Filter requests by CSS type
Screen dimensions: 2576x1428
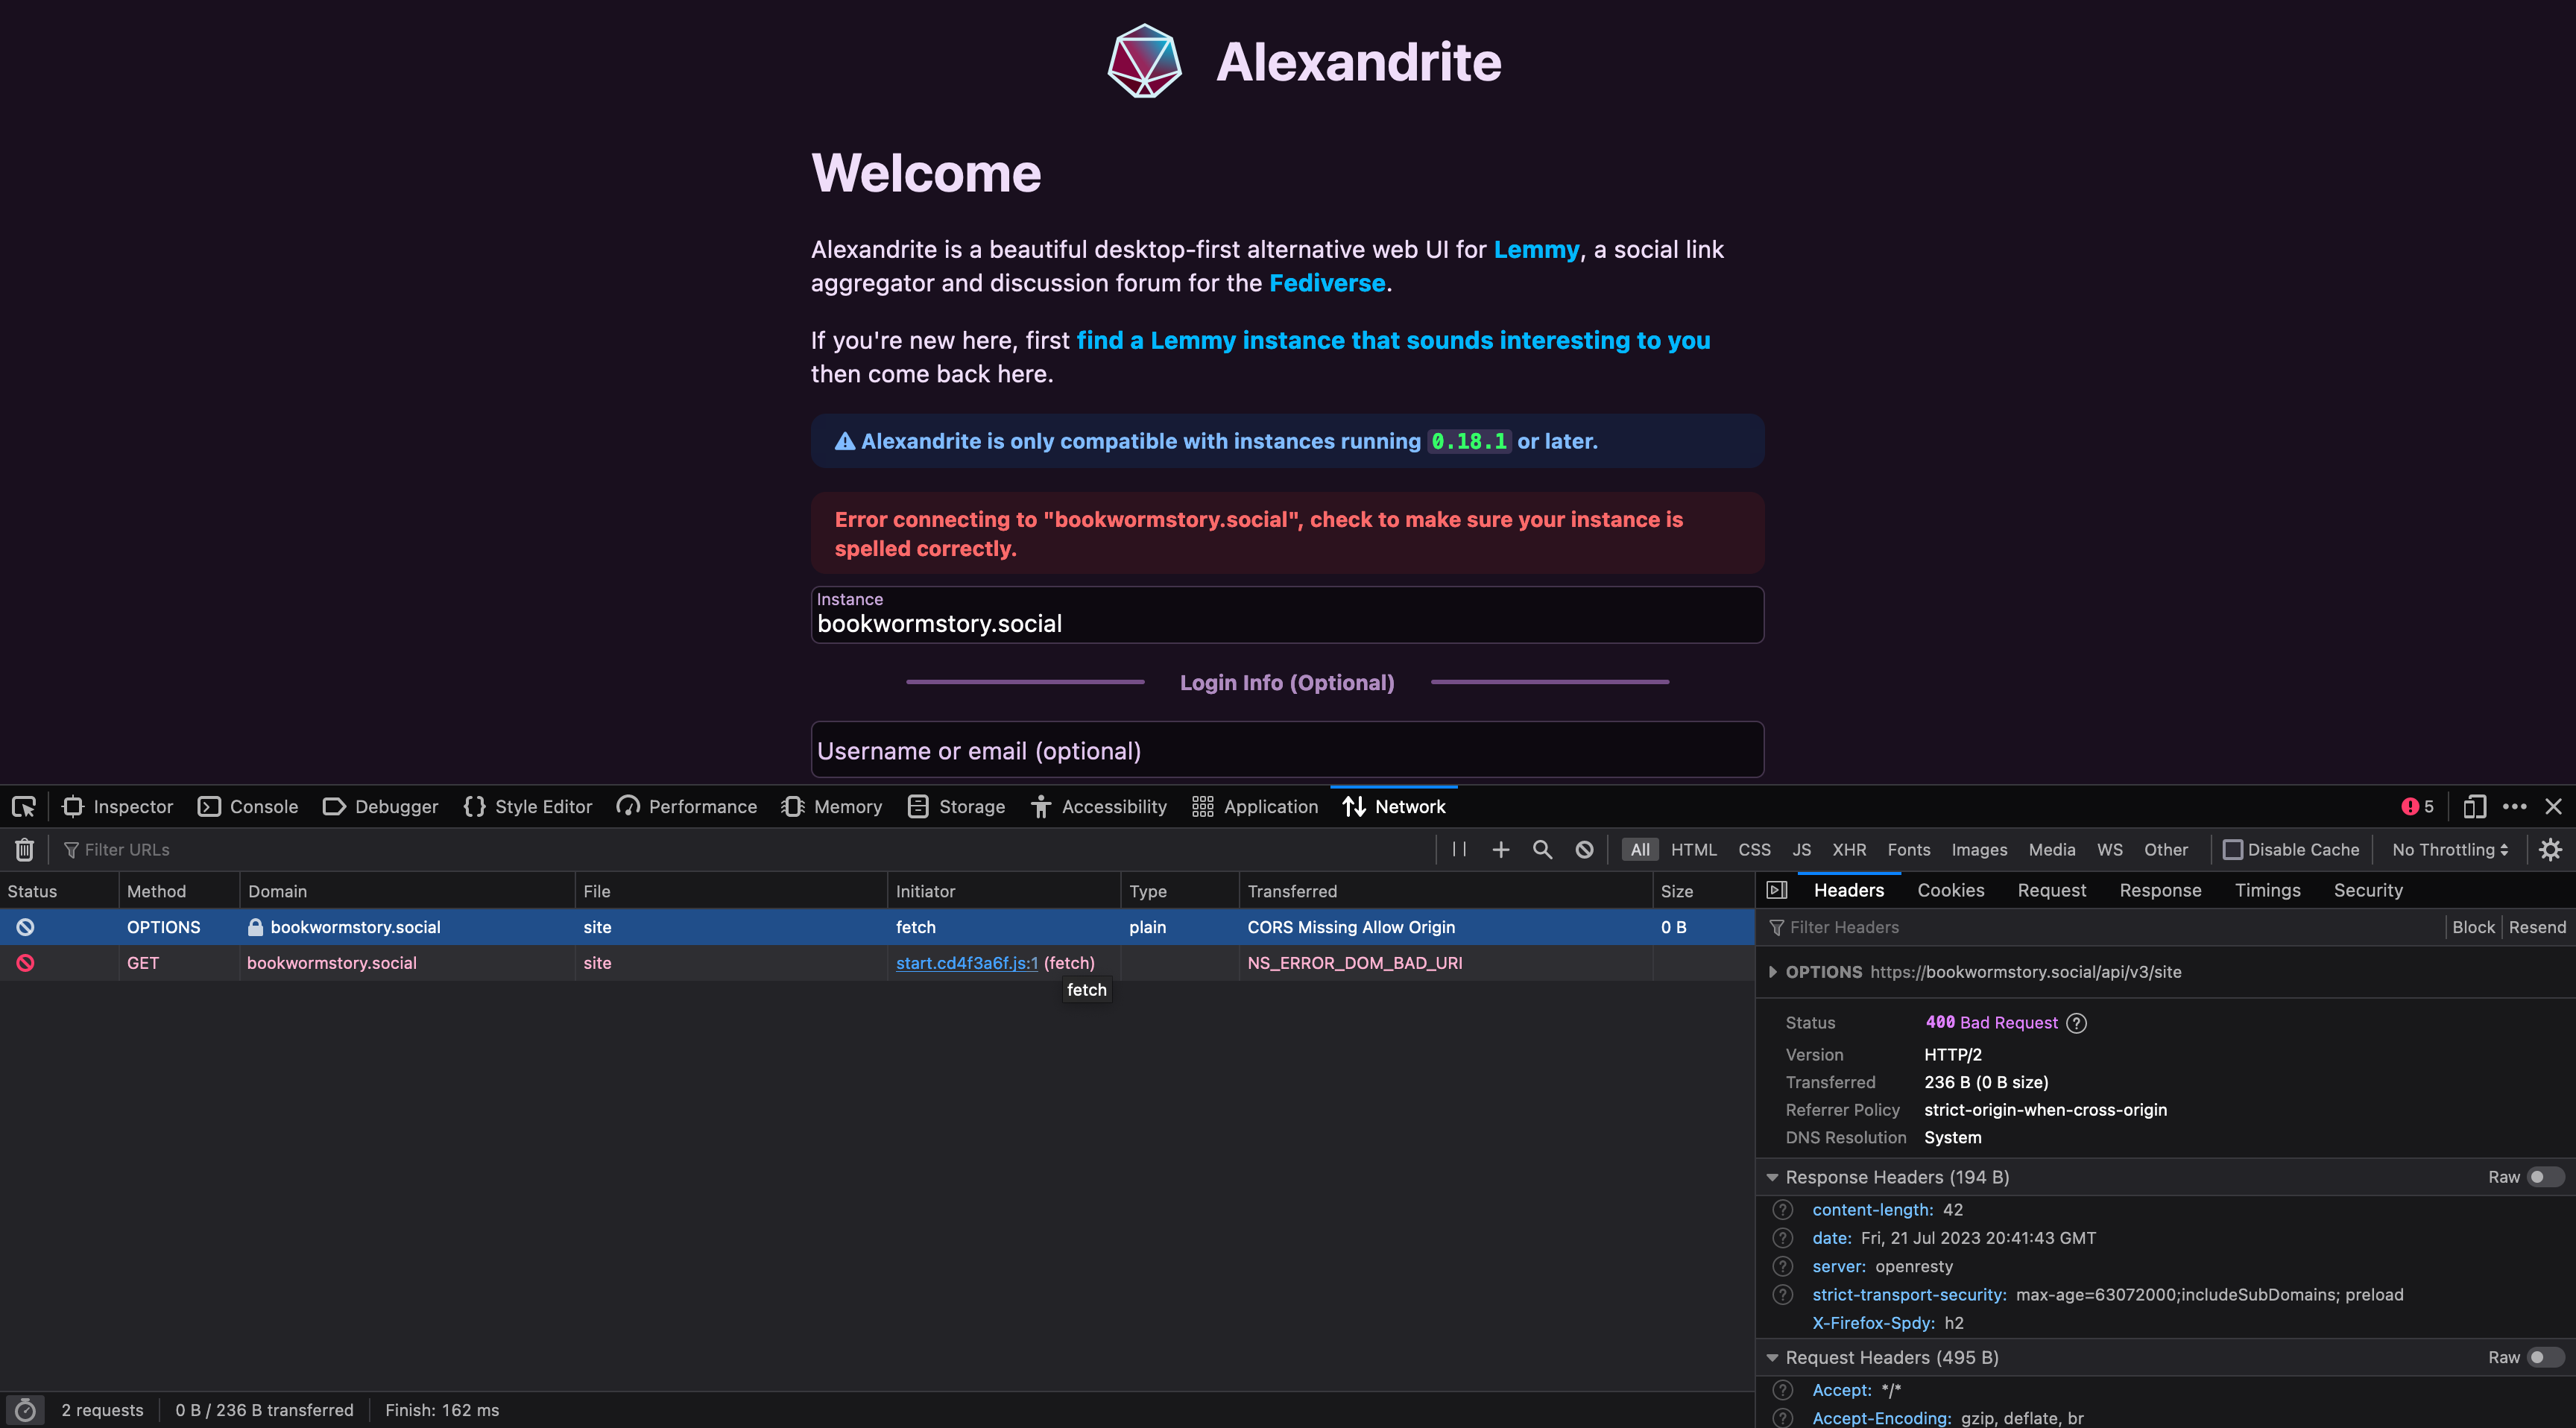pos(1754,849)
